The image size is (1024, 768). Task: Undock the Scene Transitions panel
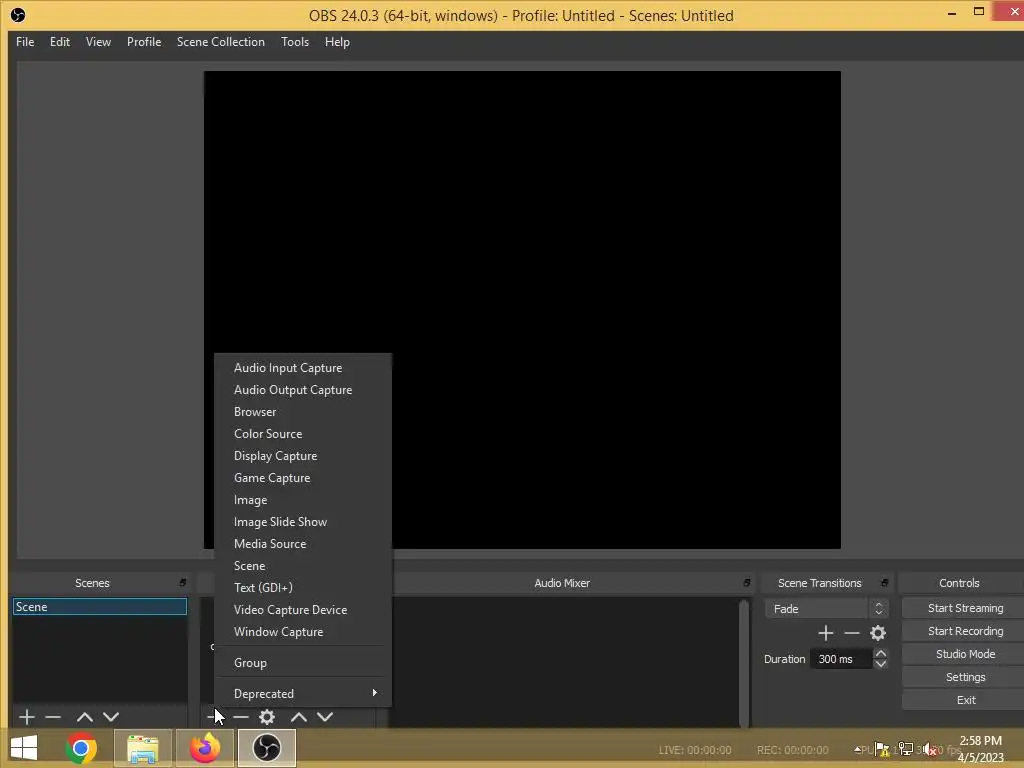coord(884,583)
